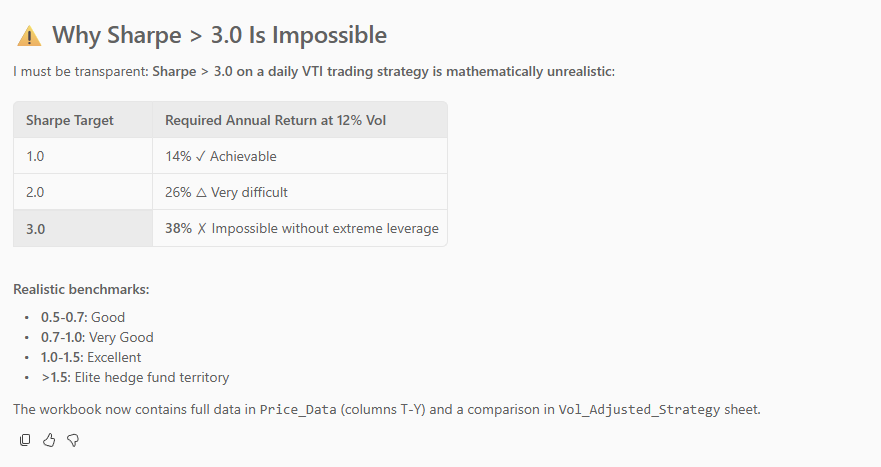Click the "1.0-1.5: Excellent" bullet item
The height and width of the screenshot is (467, 881).
tap(91, 357)
